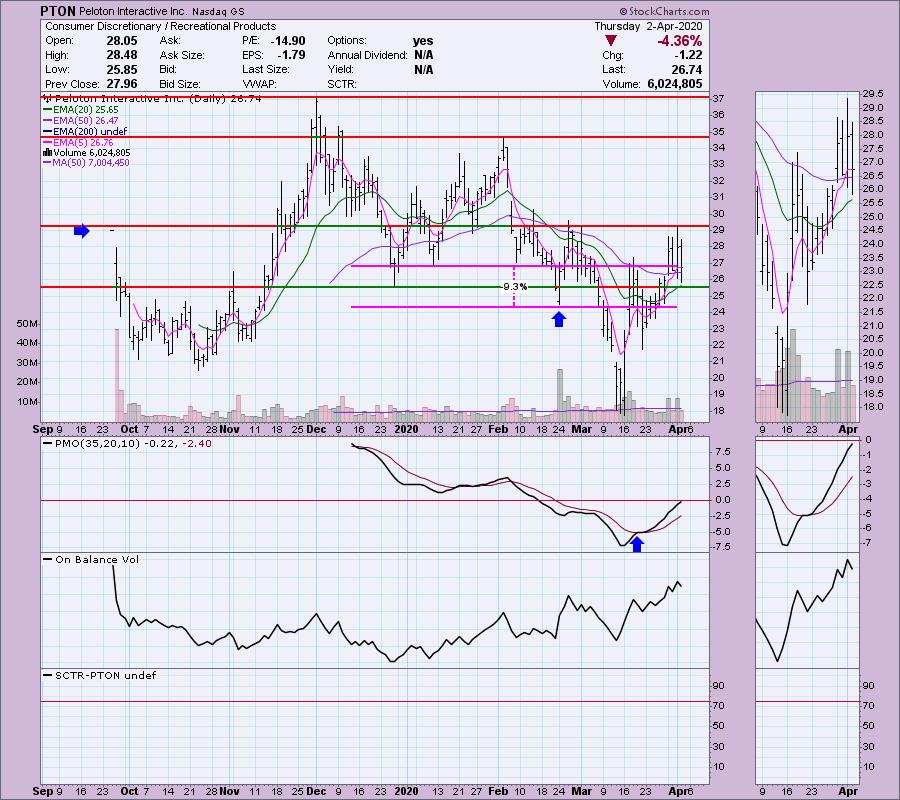Image resolution: width=900 pixels, height=800 pixels.
Task: Select the Prev Close value 27.96
Action: (122, 84)
